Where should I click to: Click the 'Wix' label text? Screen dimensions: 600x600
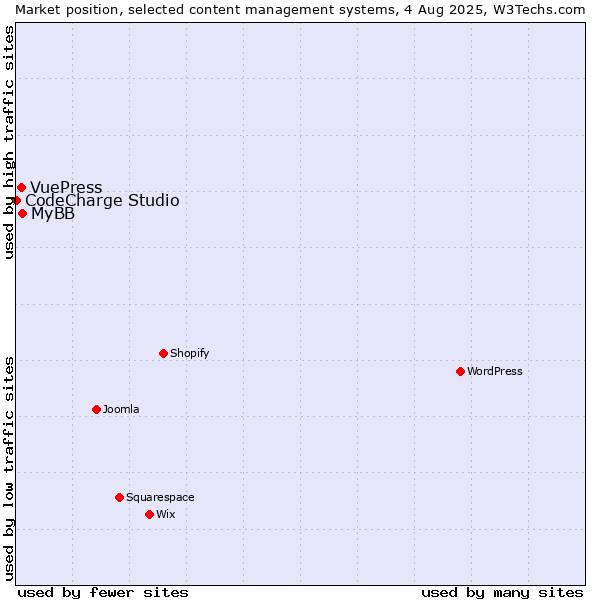[x=166, y=514]
